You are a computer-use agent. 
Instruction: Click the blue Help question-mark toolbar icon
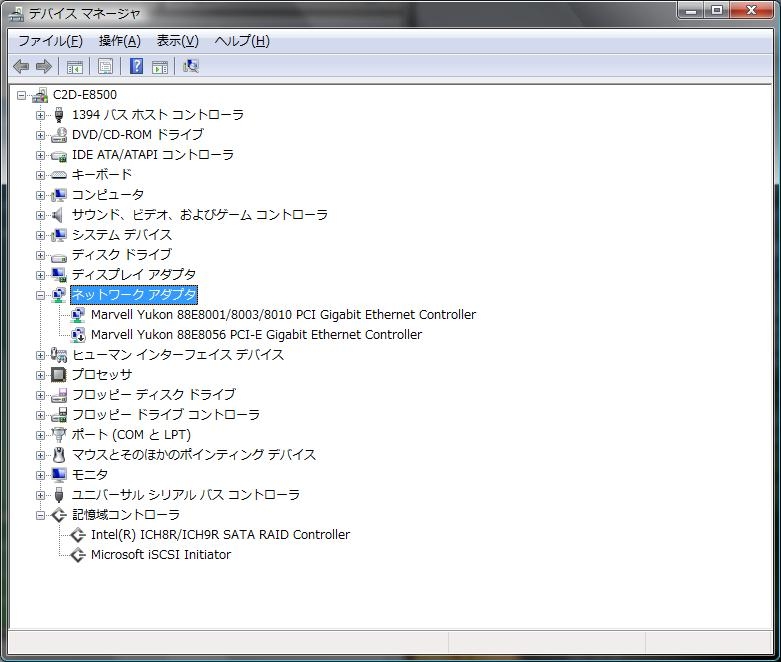(x=136, y=66)
